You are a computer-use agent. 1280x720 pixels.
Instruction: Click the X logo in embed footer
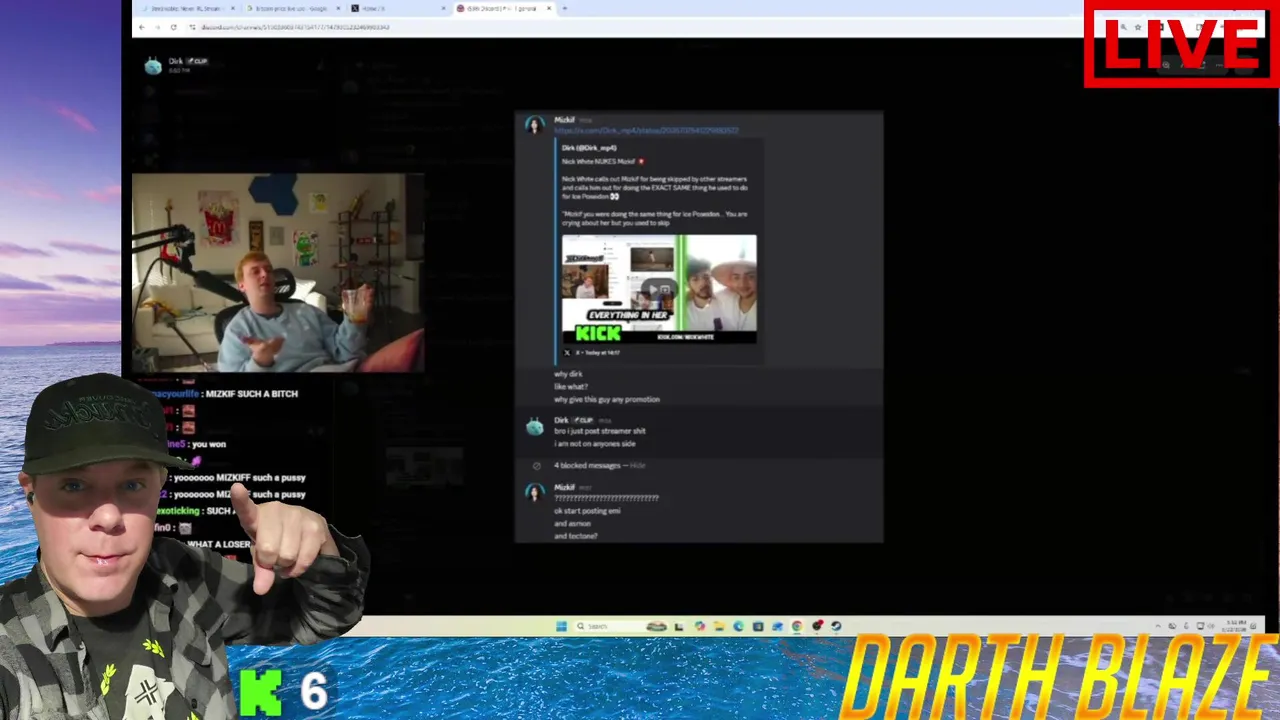(x=567, y=353)
